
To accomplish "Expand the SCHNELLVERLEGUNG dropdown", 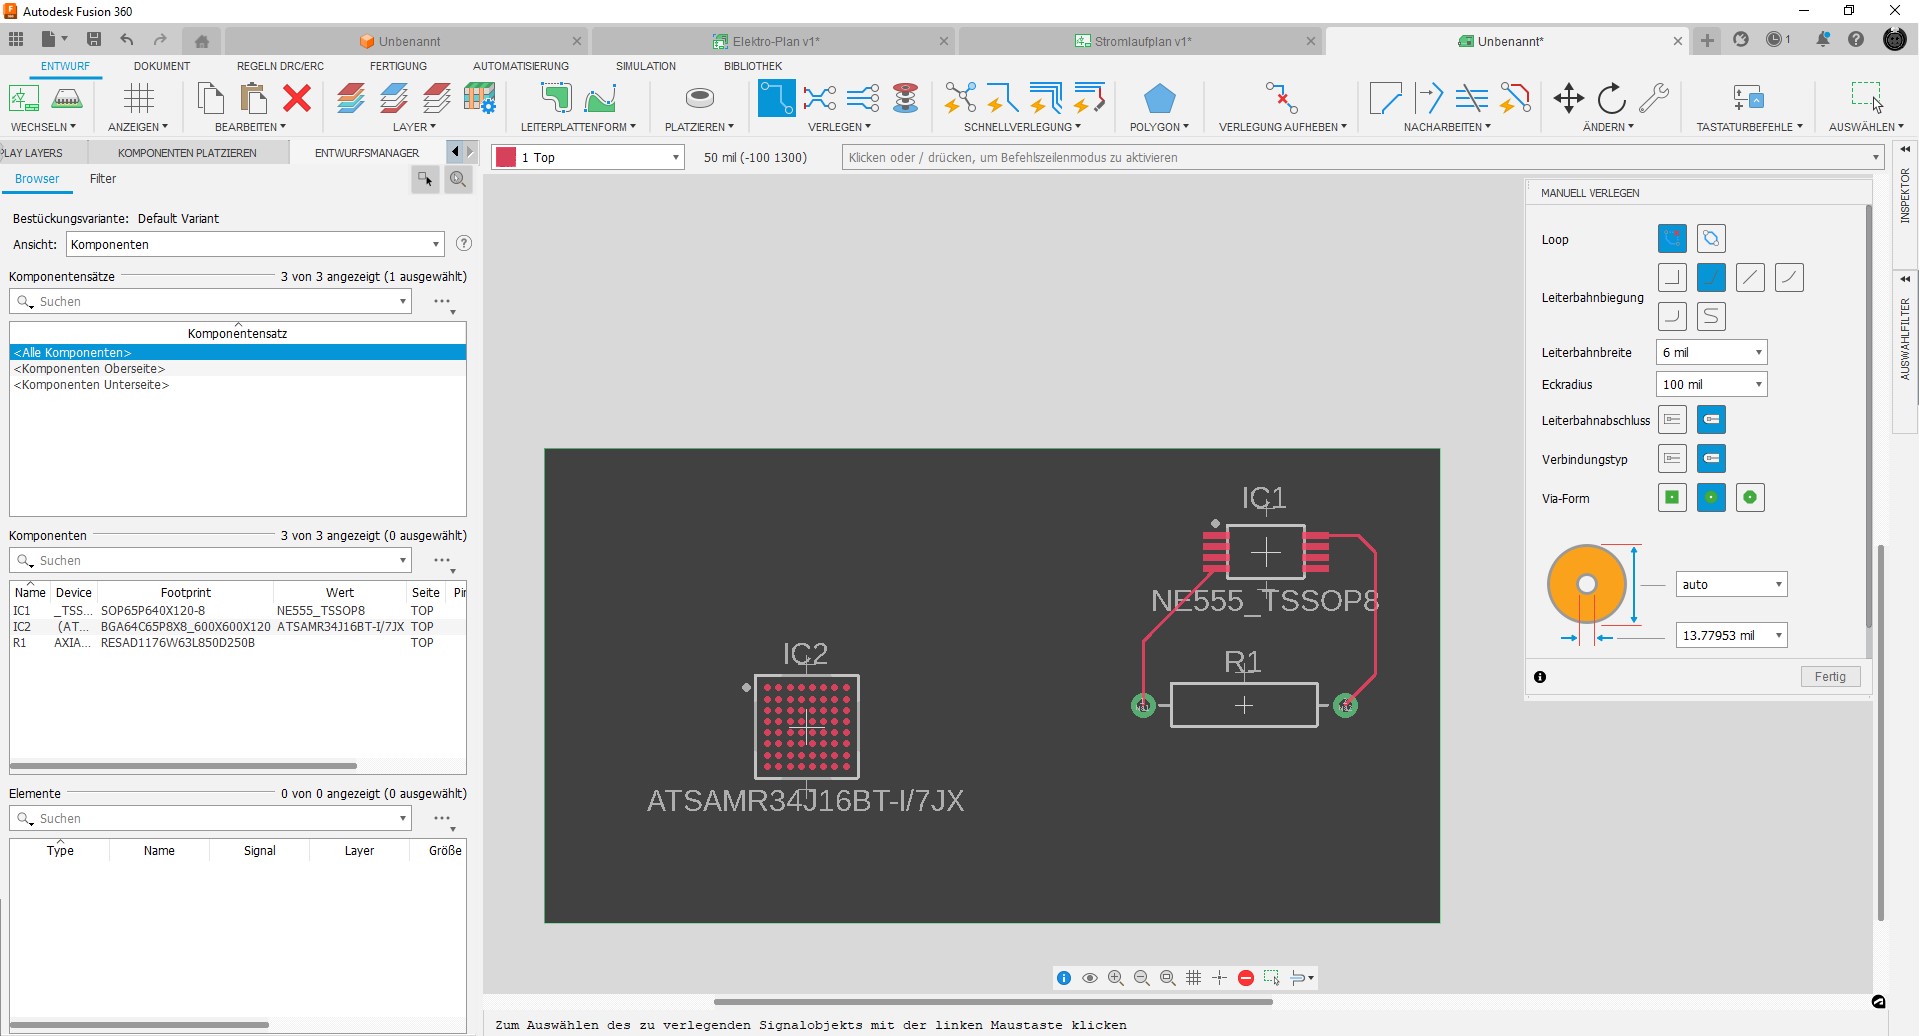I will (1077, 127).
